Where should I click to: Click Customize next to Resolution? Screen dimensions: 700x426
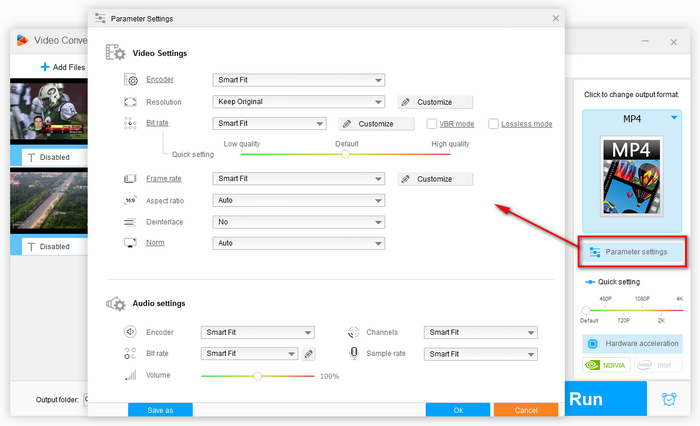pyautogui.click(x=435, y=102)
